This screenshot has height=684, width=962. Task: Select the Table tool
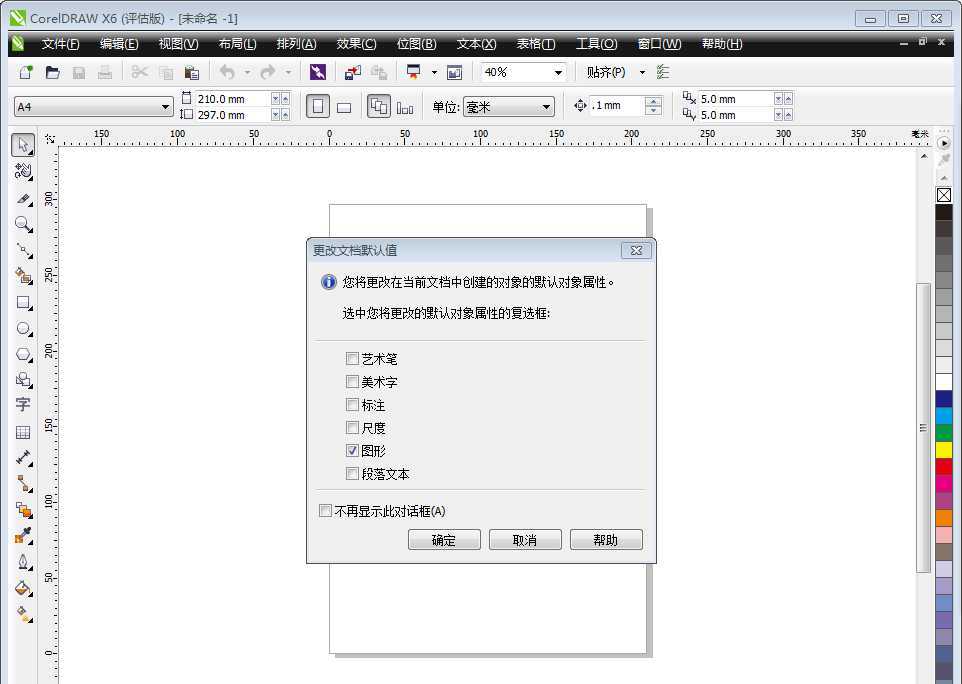22,431
